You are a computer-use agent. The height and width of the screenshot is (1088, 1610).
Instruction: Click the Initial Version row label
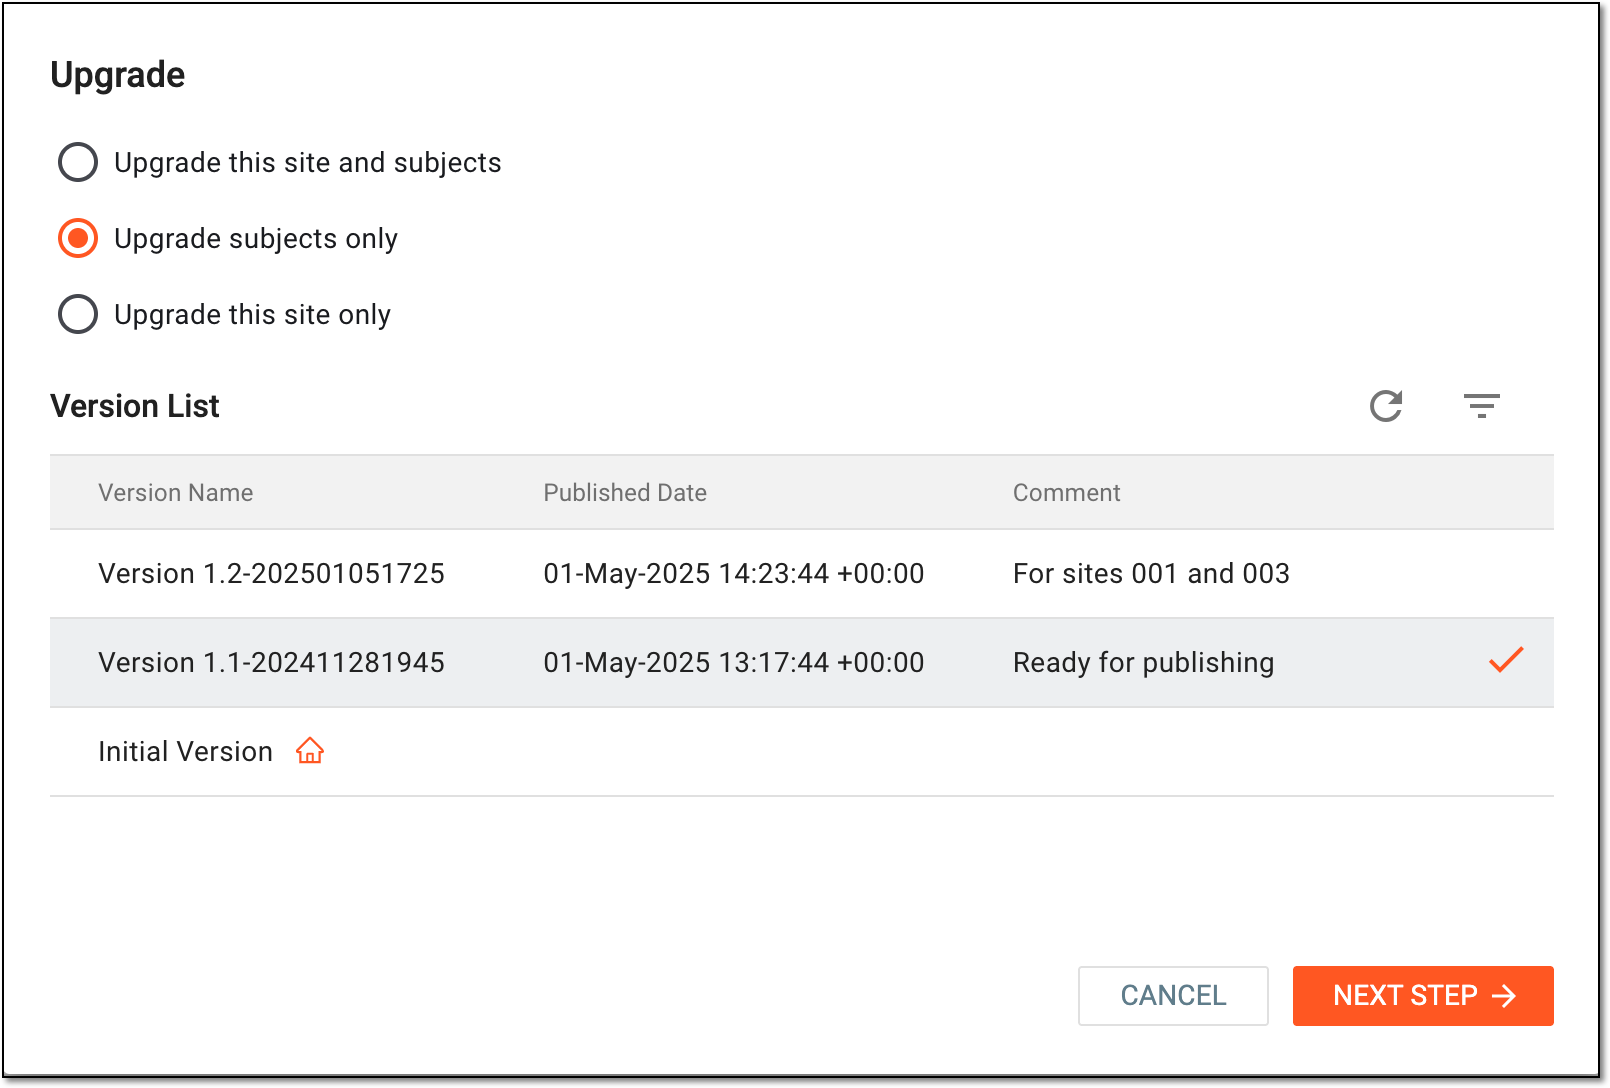[185, 752]
